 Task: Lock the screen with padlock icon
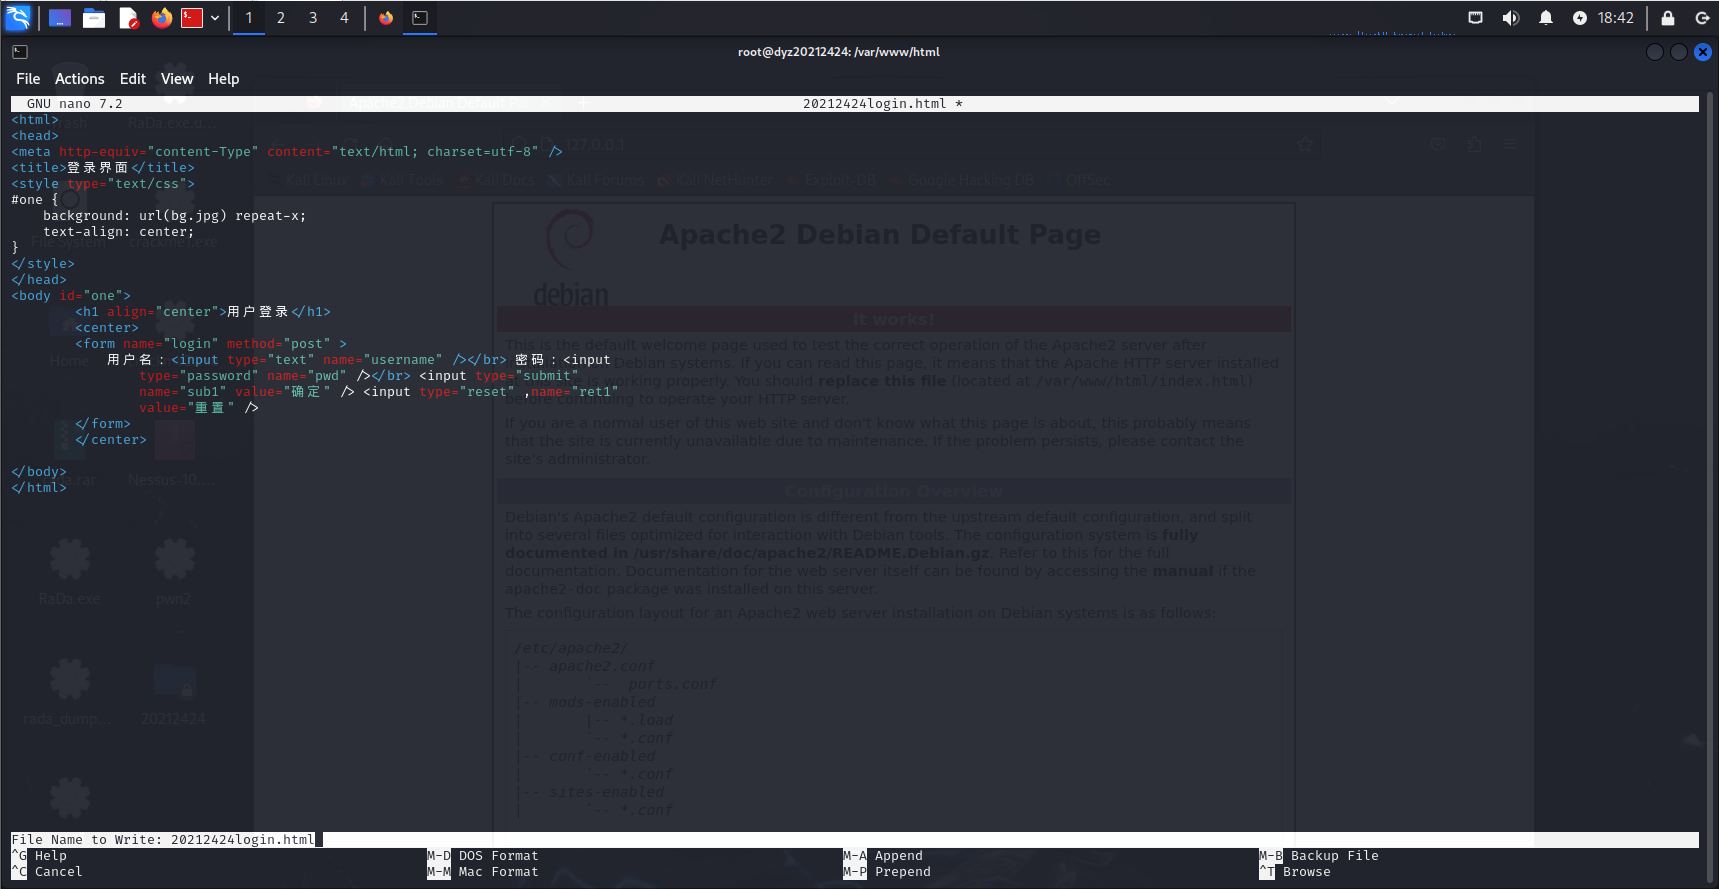click(x=1667, y=18)
